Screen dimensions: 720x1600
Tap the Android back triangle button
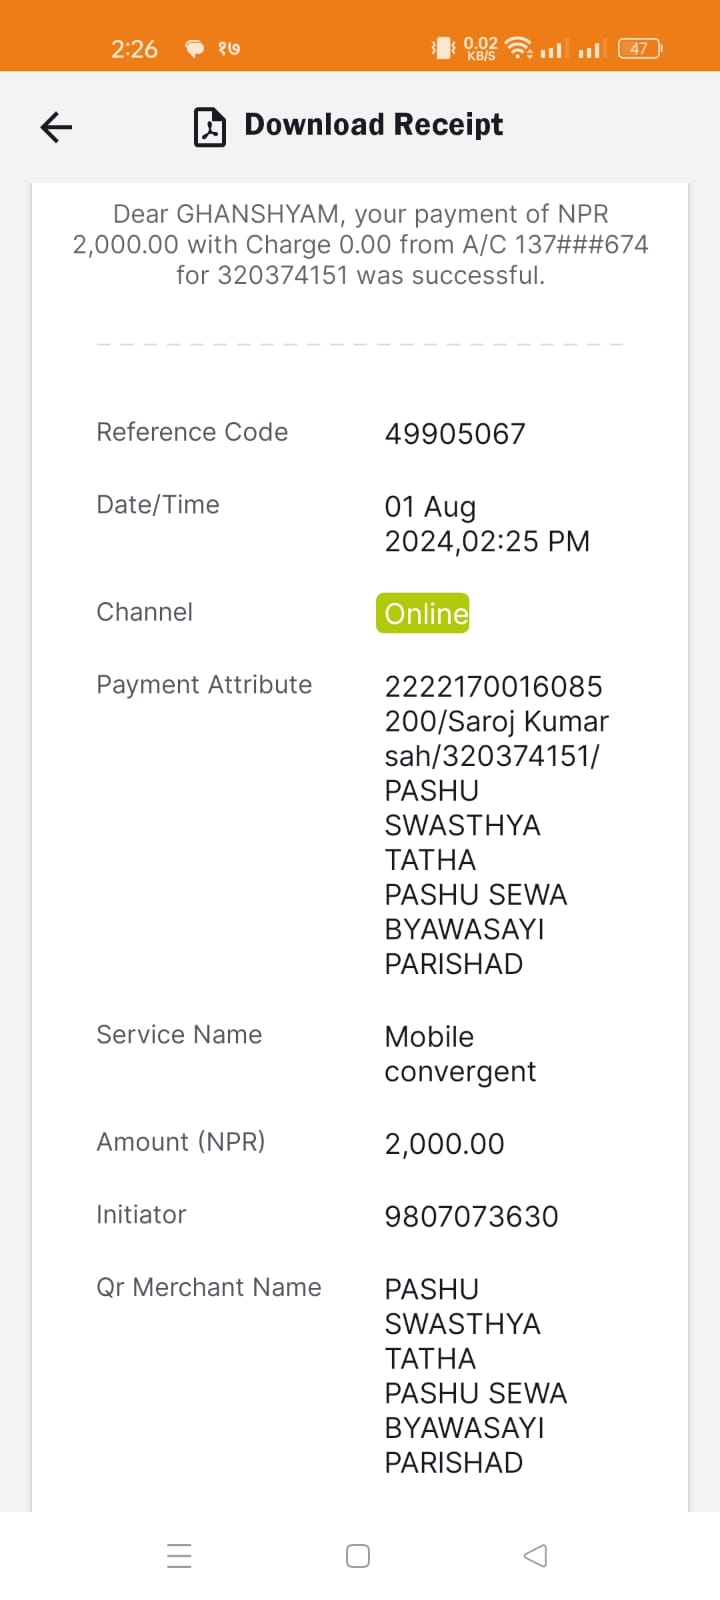click(536, 1556)
